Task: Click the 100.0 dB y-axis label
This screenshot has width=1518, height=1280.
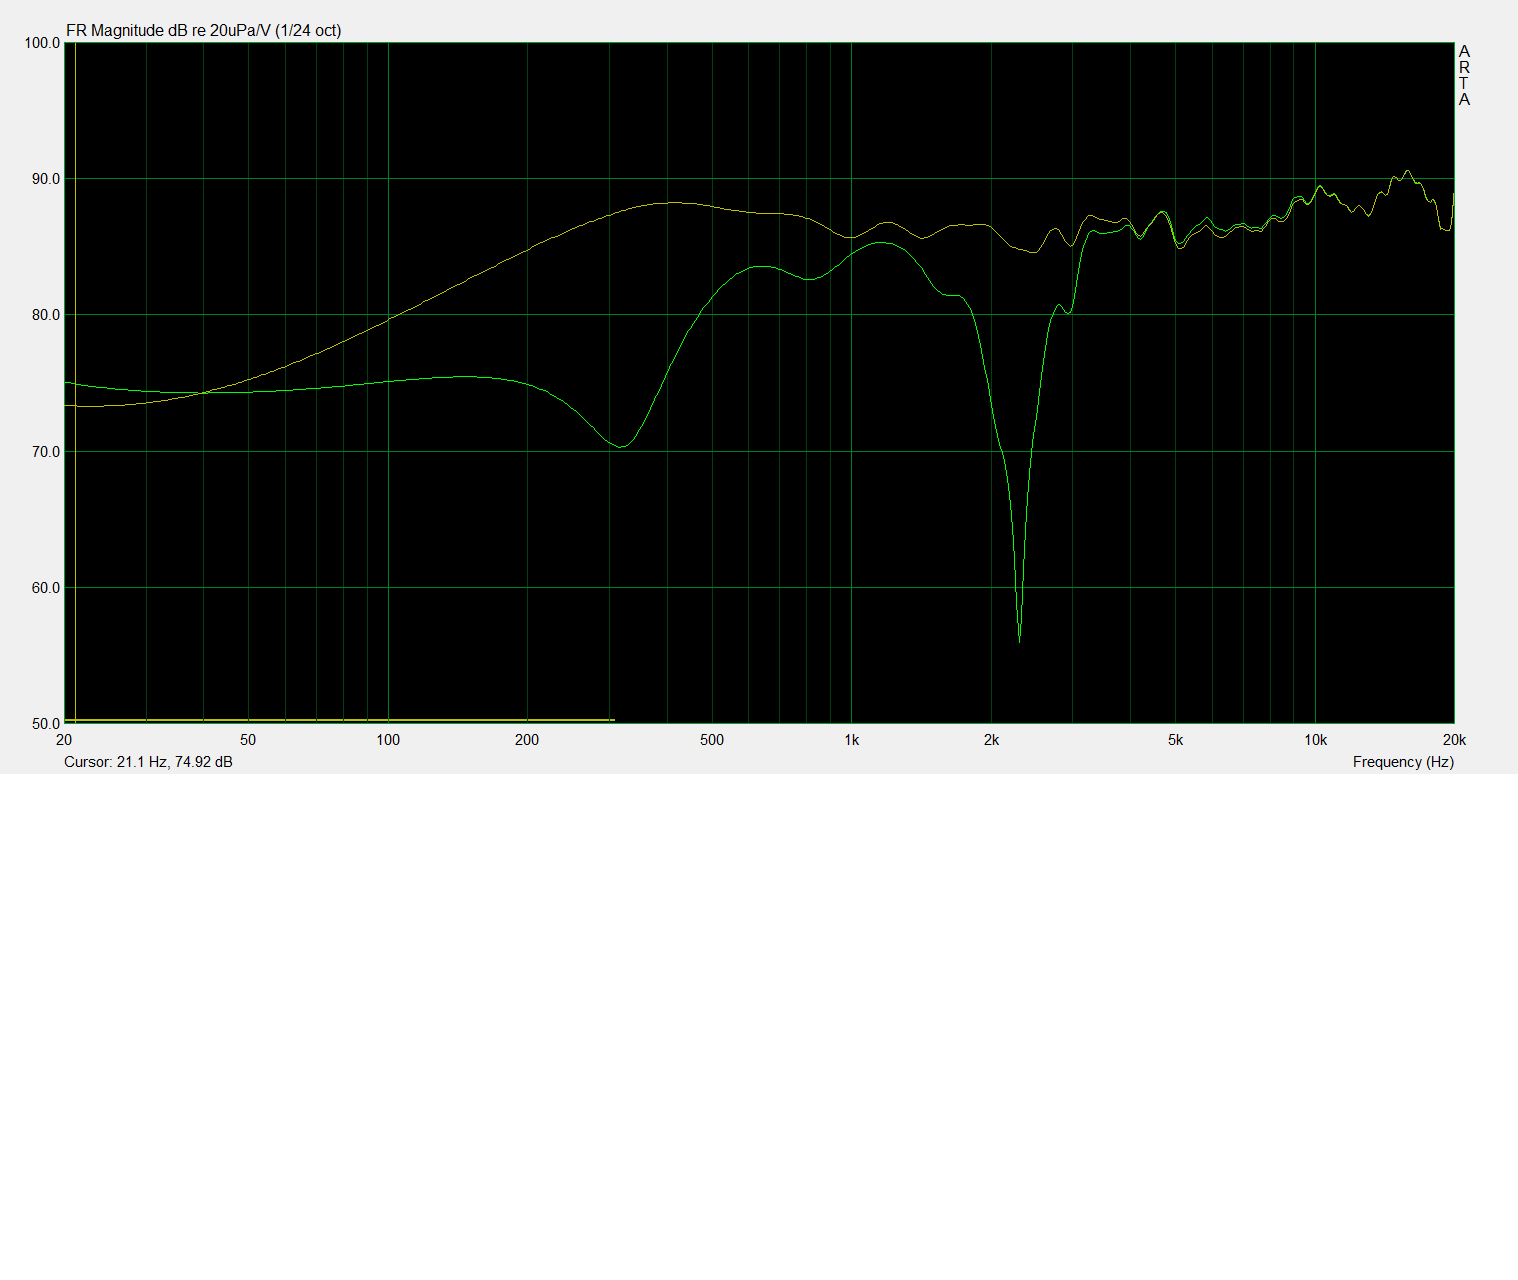Action: 42,43
